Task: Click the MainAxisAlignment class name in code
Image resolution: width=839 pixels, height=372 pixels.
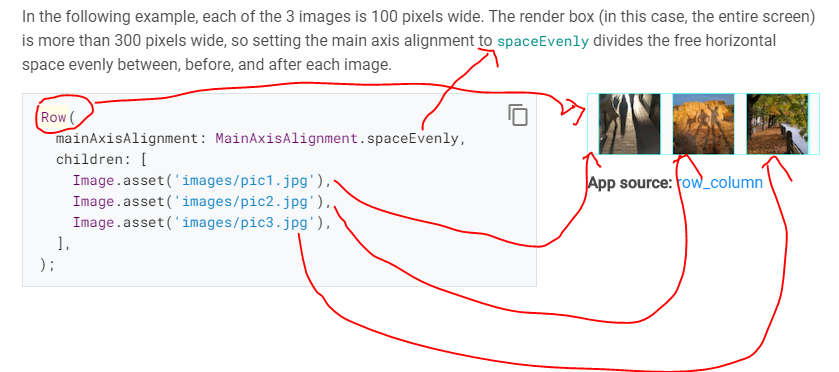Action: [x=286, y=139]
